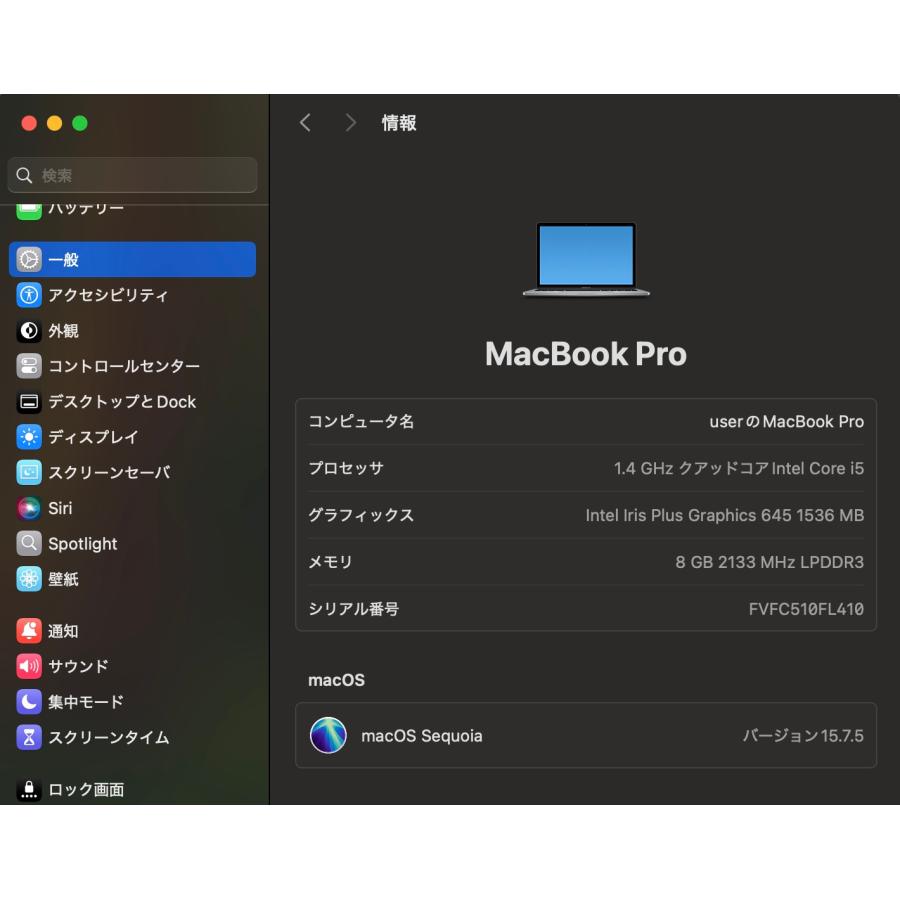Viewport: 900px width, 900px height.
Task: Close window with red button
Action: tap(29, 123)
